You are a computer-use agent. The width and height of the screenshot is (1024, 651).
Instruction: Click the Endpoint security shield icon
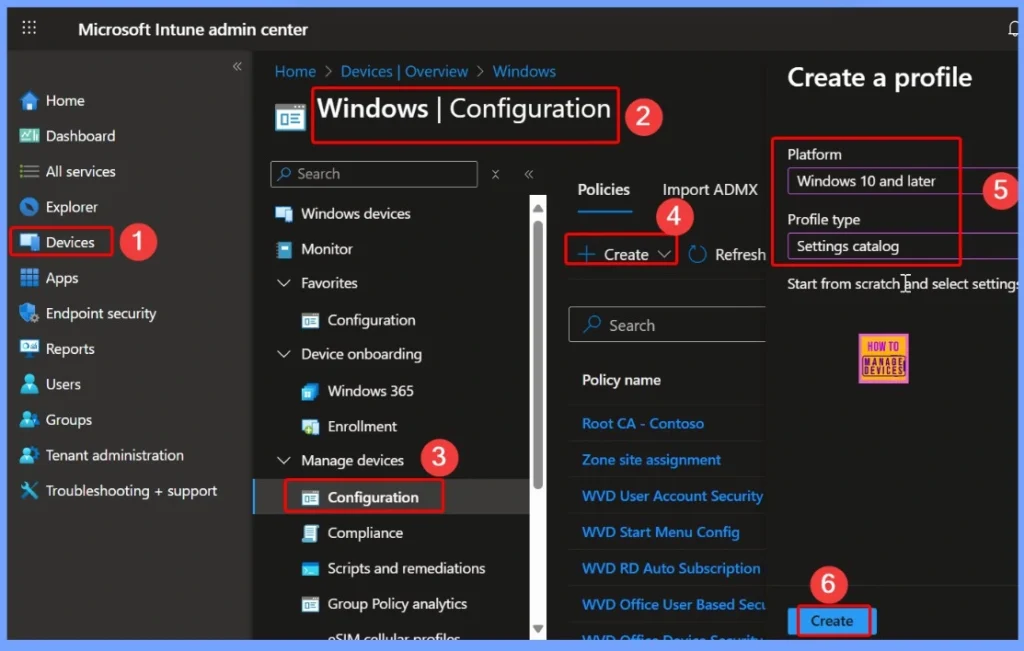(x=29, y=313)
